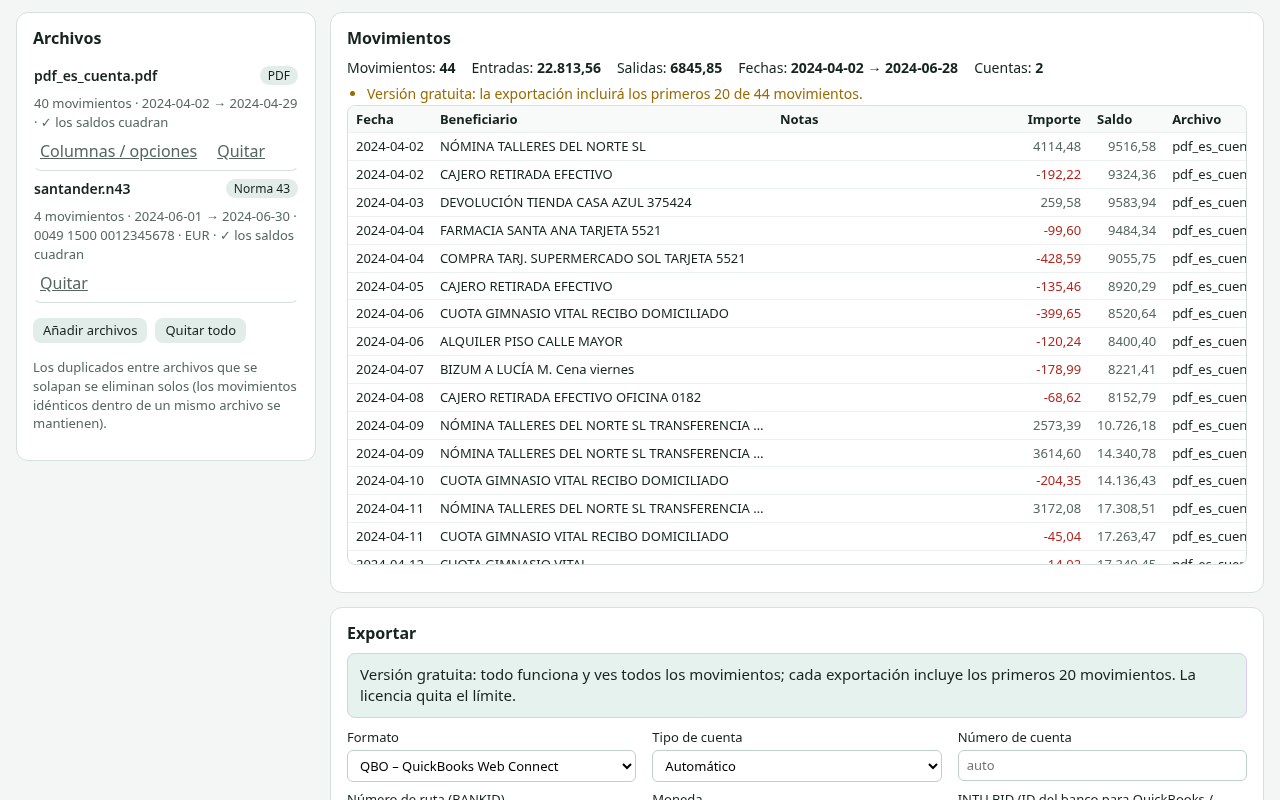This screenshot has height=800, width=1280.
Task: Click amount -399,65
Action: 1058,313
